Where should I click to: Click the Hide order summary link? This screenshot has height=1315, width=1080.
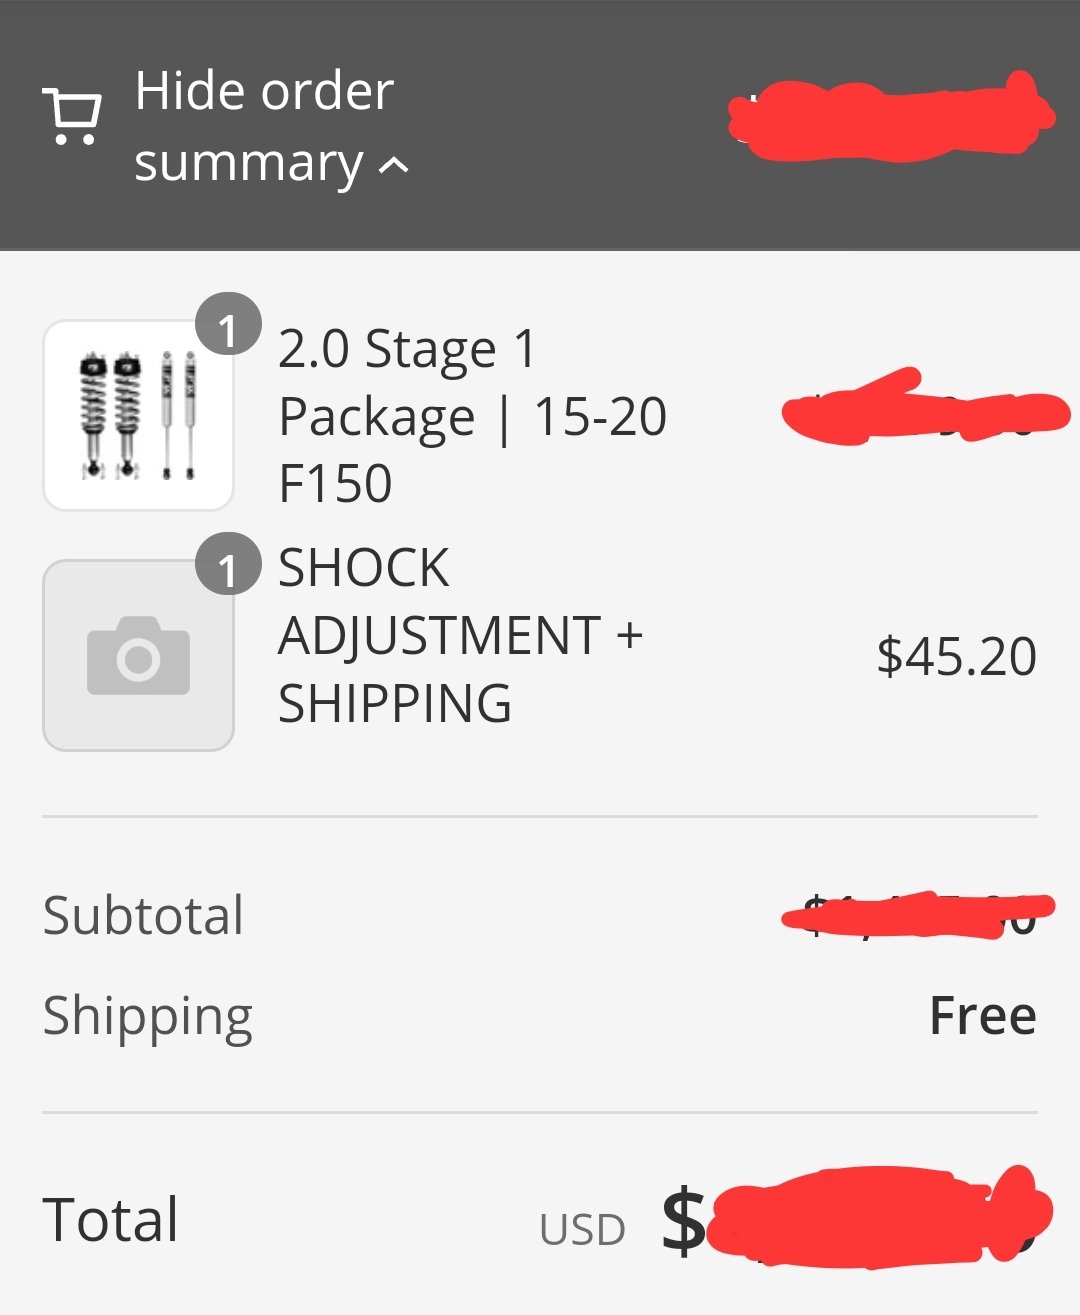tap(264, 127)
